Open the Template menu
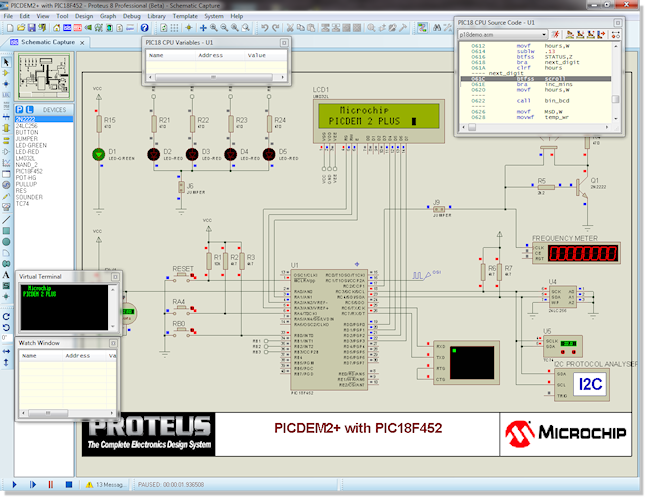The width and height of the screenshot is (646, 498). [185, 16]
